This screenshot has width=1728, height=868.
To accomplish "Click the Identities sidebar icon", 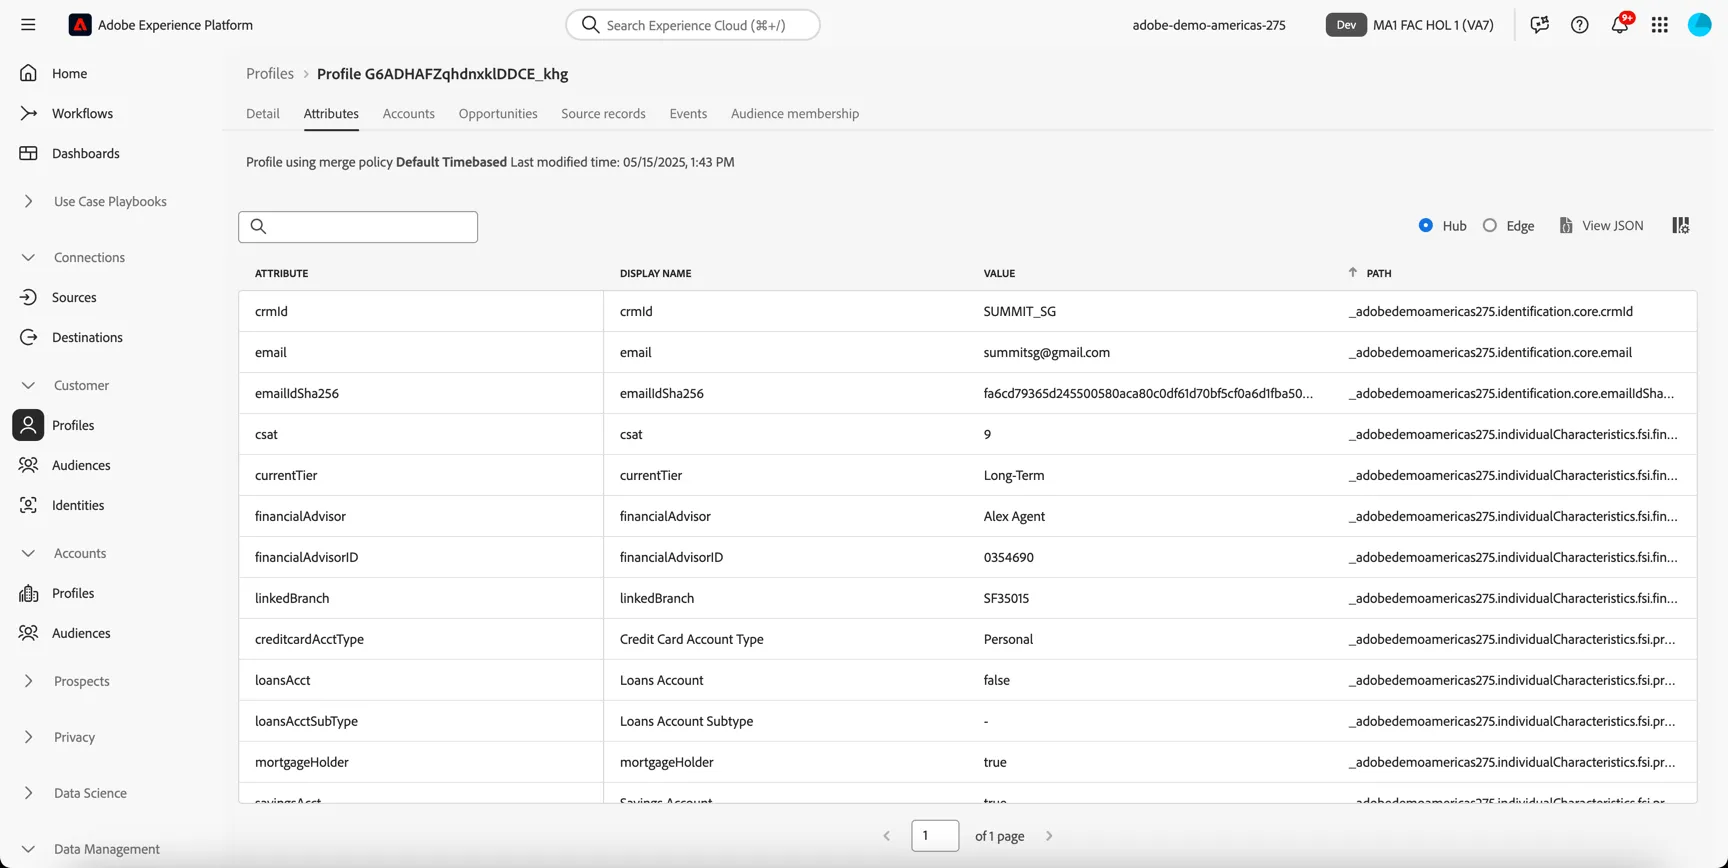I will tap(28, 505).
